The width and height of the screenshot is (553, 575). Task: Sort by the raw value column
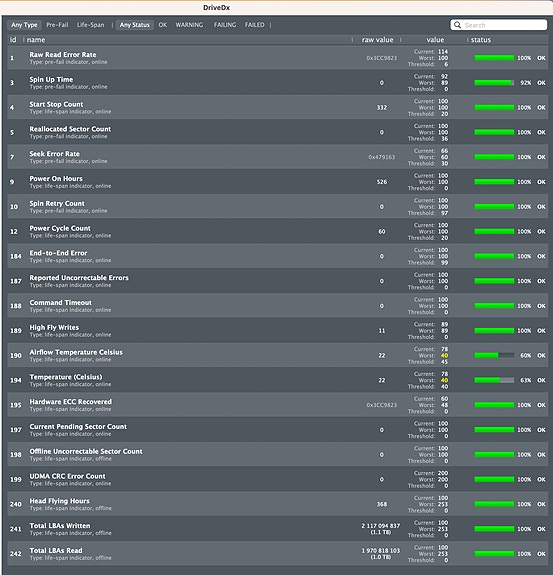377,40
